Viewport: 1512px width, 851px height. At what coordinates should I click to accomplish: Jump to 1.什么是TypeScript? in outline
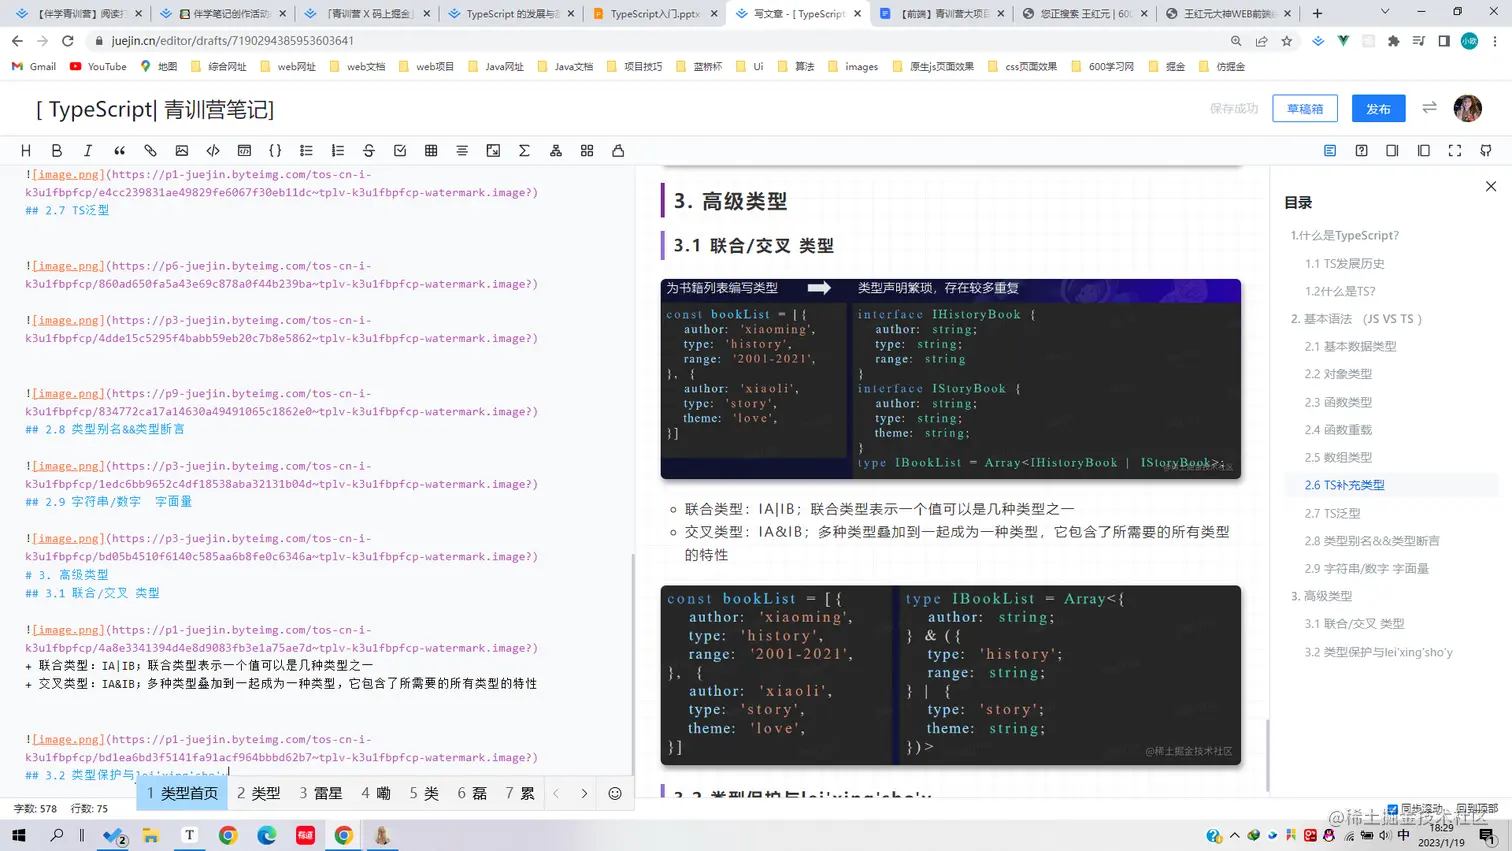point(1344,236)
